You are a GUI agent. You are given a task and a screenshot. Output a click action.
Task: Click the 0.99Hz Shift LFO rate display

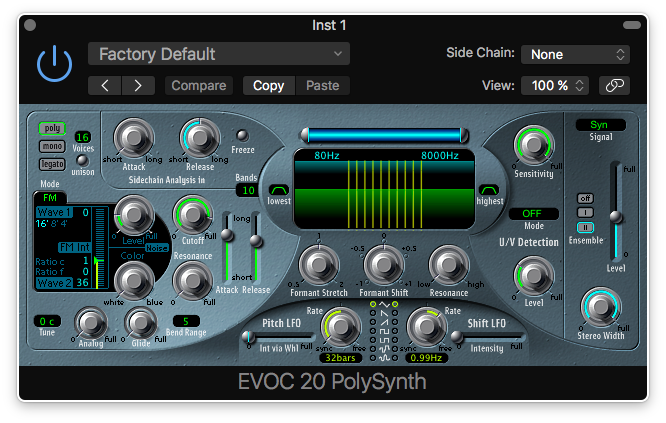[426, 358]
